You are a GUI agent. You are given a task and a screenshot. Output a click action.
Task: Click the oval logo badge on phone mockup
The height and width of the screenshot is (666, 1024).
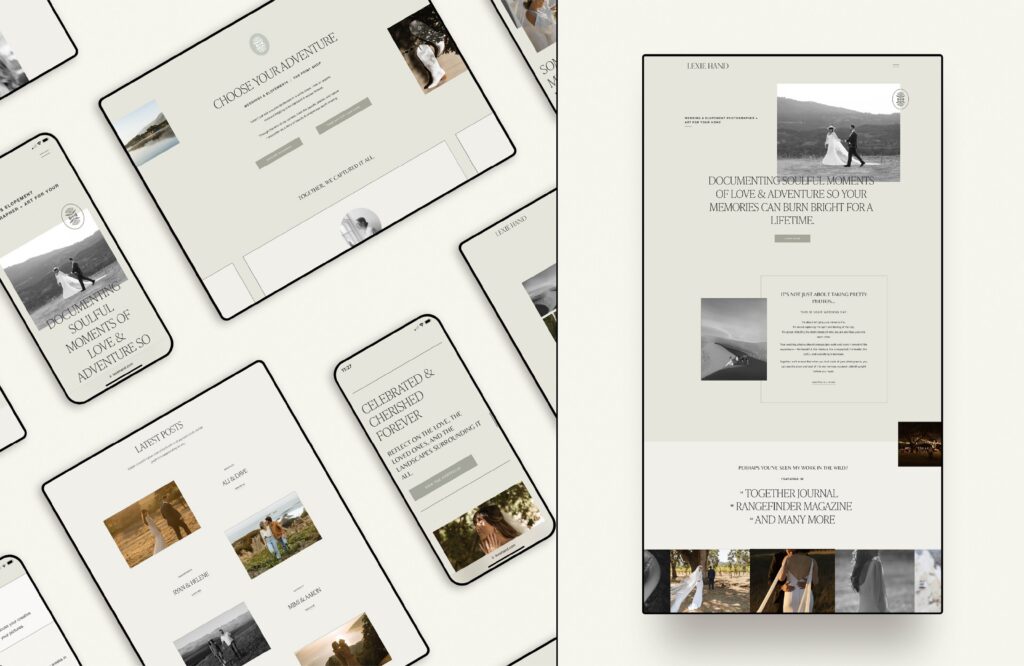(71, 216)
